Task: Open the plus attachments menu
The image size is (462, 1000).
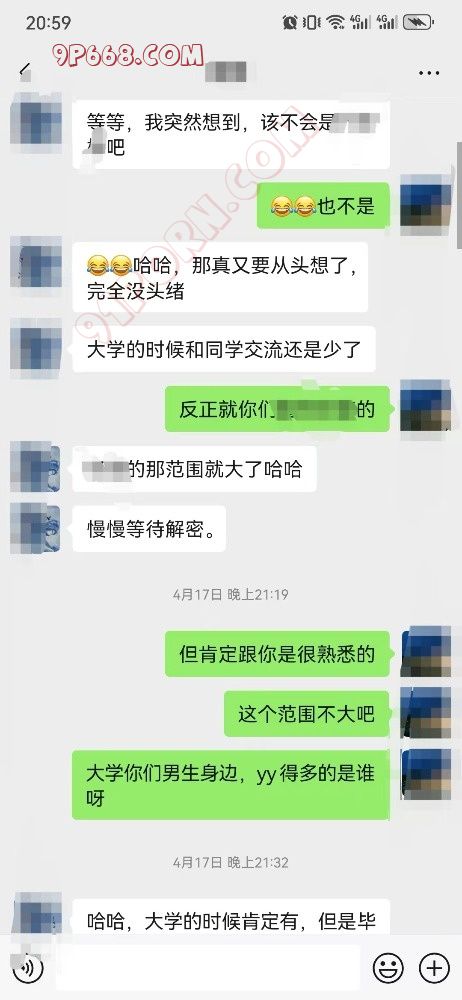Action: [x=435, y=968]
